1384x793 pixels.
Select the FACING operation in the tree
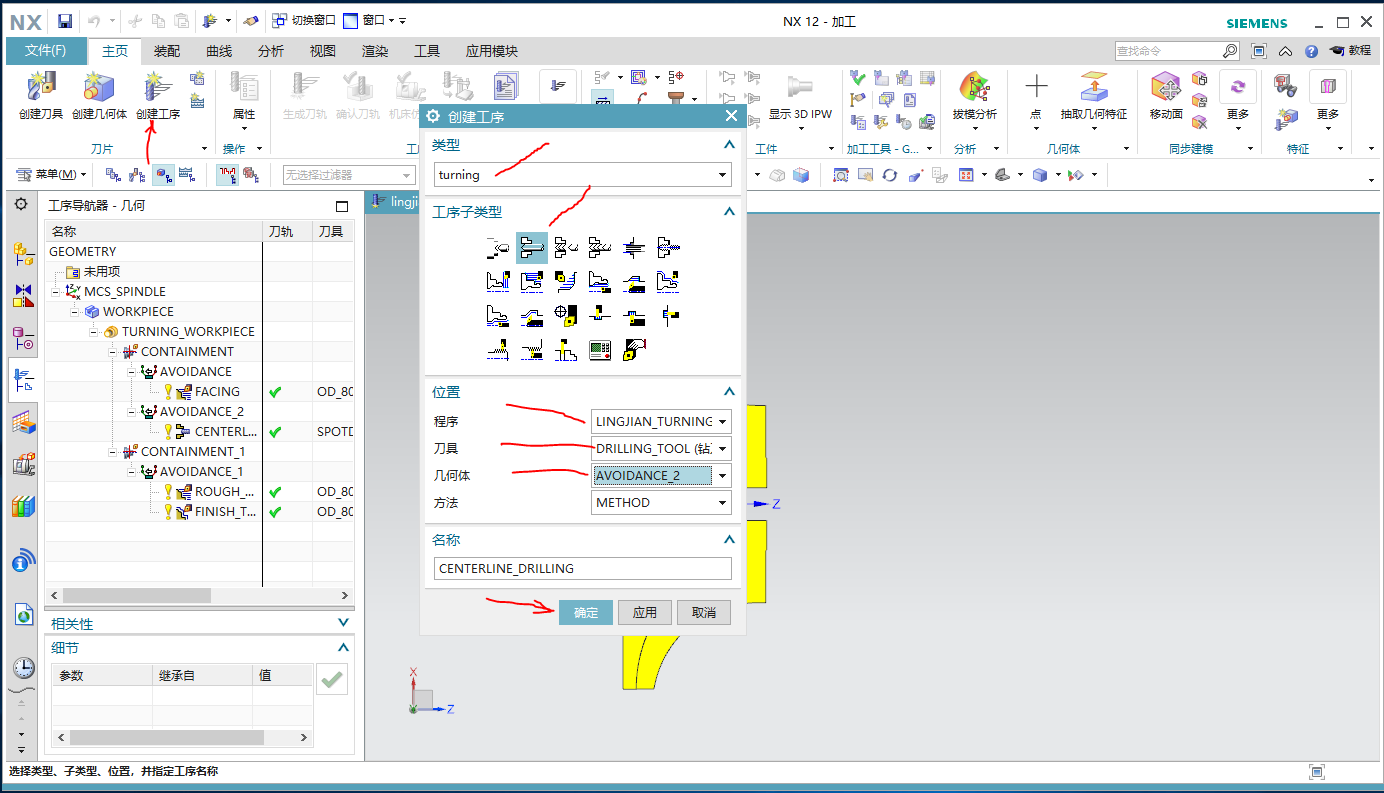click(x=217, y=392)
